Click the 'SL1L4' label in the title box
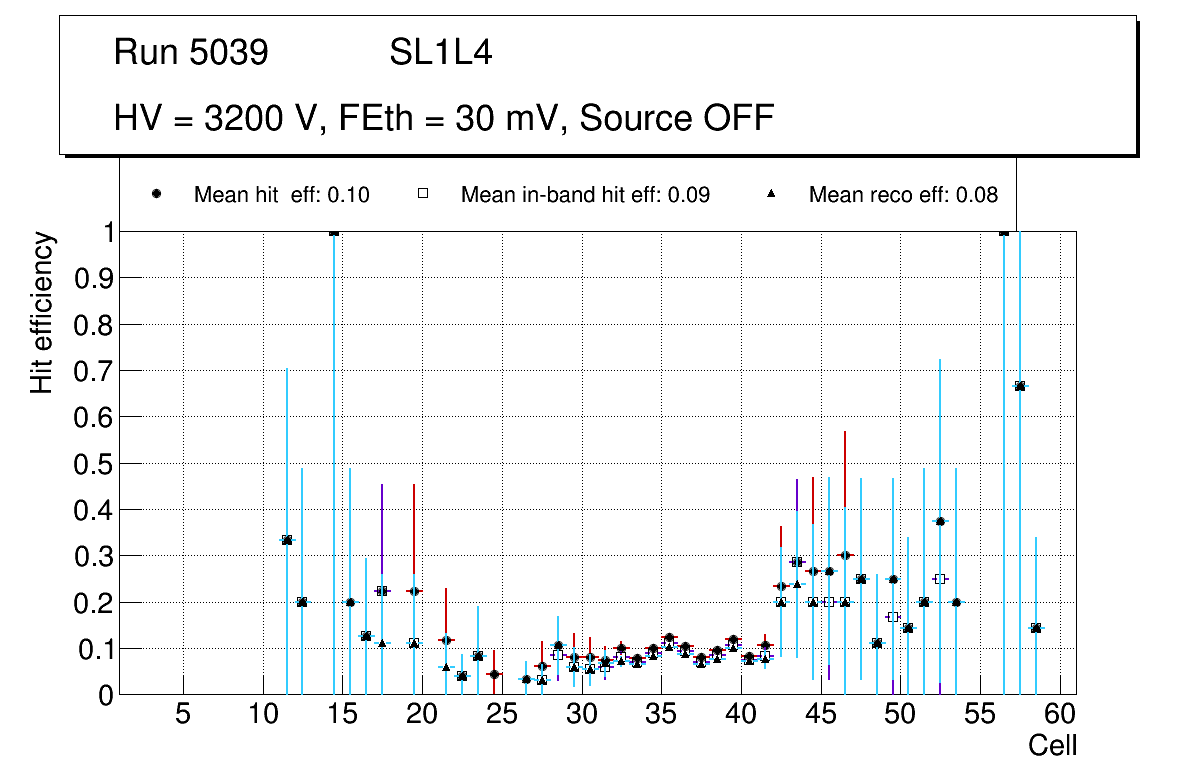 [440, 53]
